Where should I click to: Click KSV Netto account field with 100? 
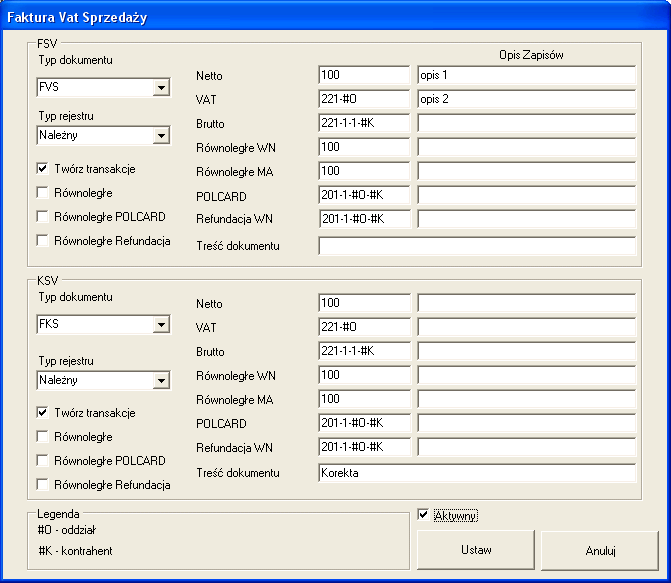point(364,303)
